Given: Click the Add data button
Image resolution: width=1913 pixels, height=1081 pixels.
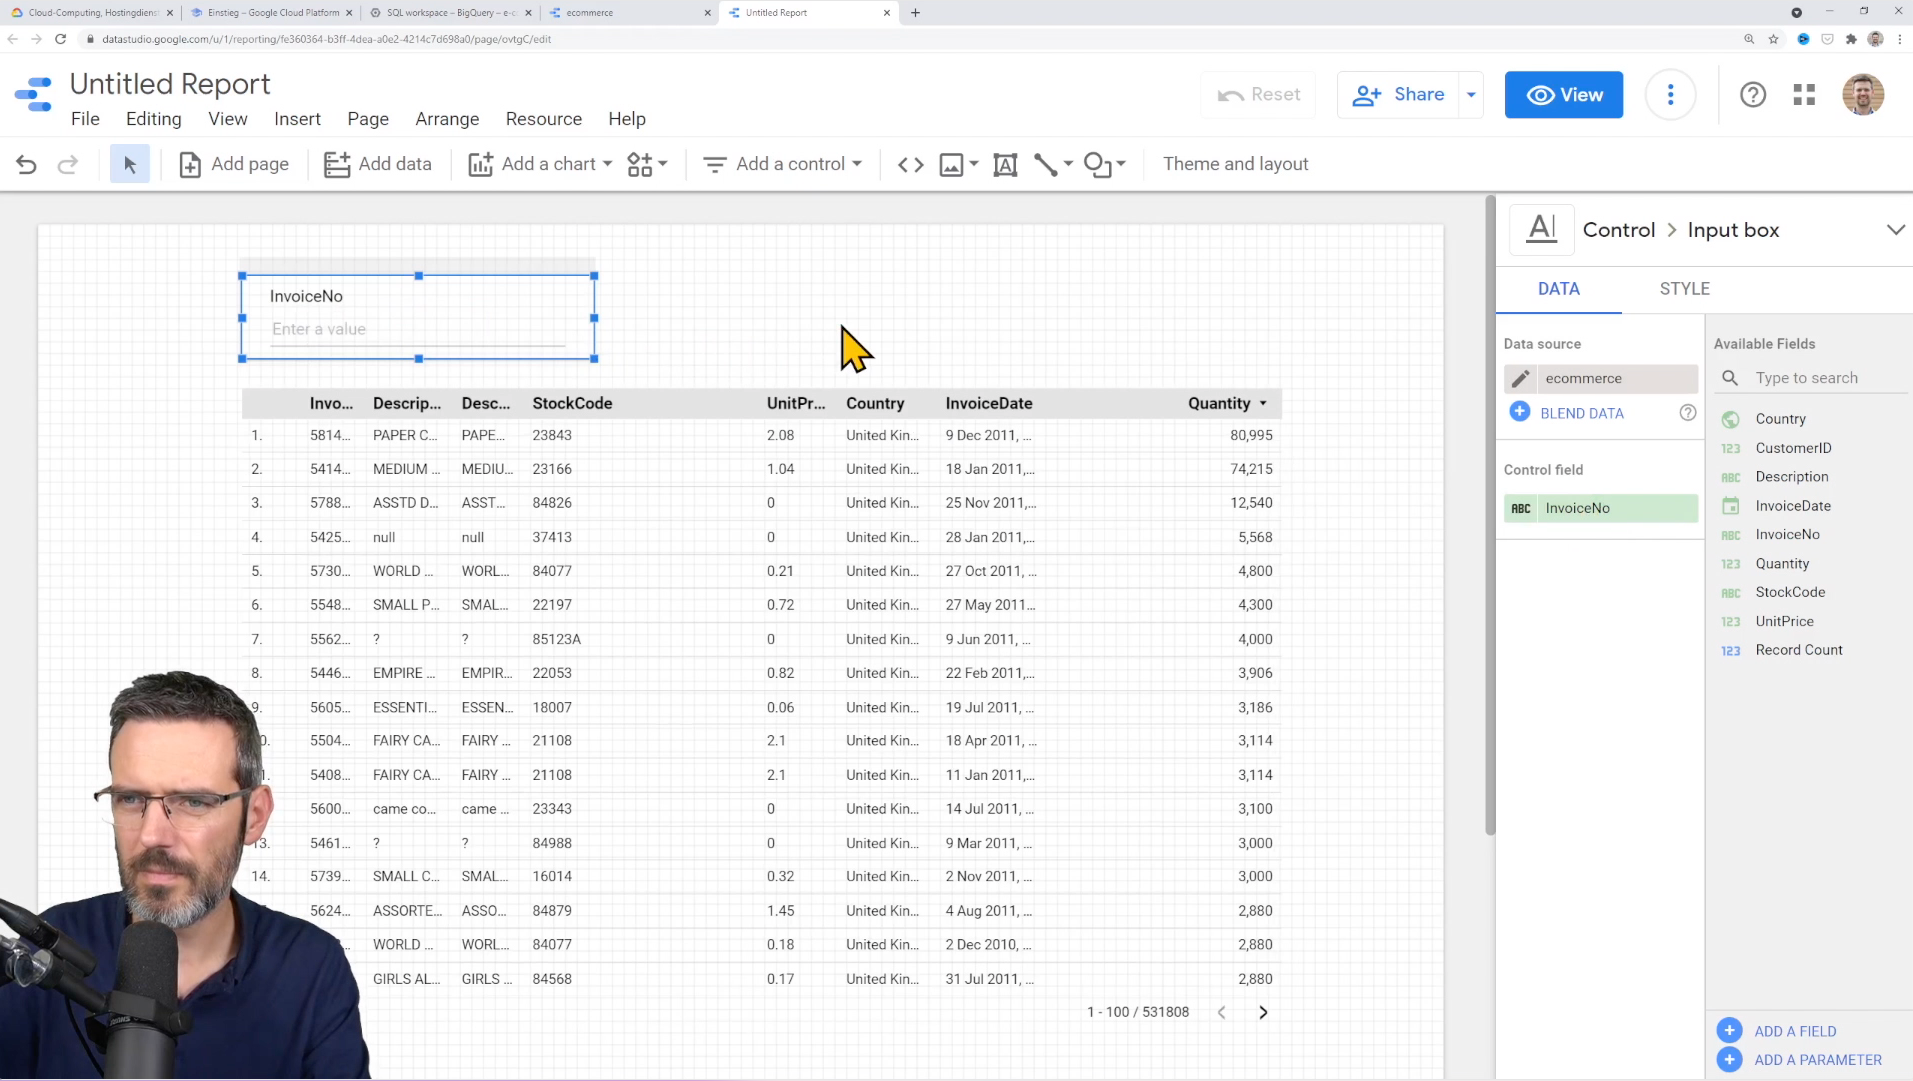Looking at the screenshot, I should click(378, 164).
